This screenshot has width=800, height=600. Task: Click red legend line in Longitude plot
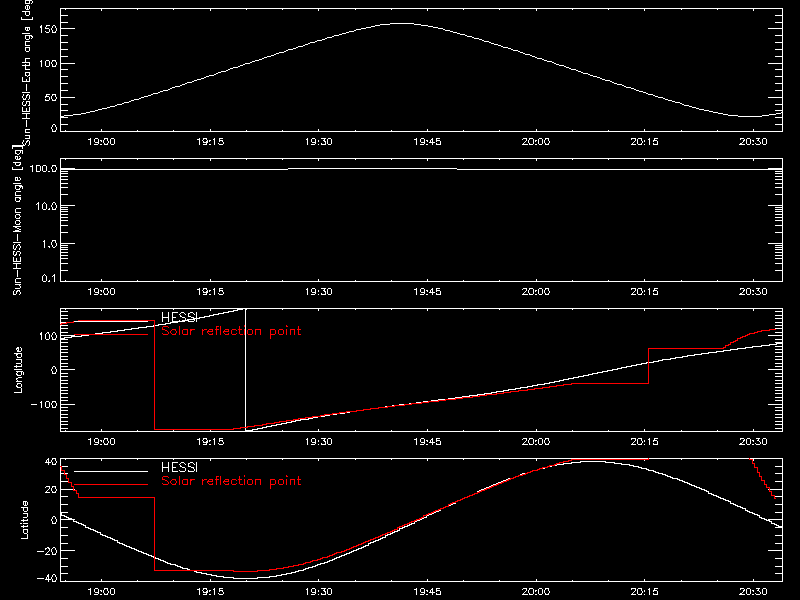[x=111, y=335]
